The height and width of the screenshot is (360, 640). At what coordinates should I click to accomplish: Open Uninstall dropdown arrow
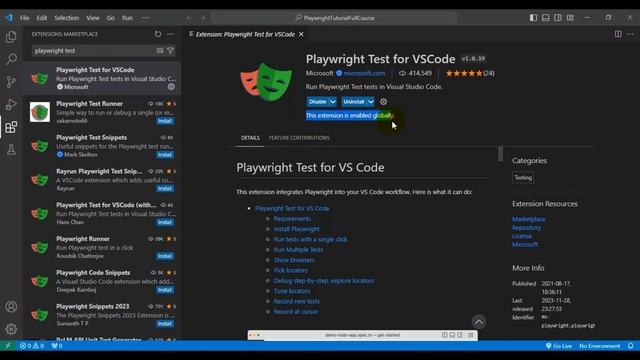(370, 102)
